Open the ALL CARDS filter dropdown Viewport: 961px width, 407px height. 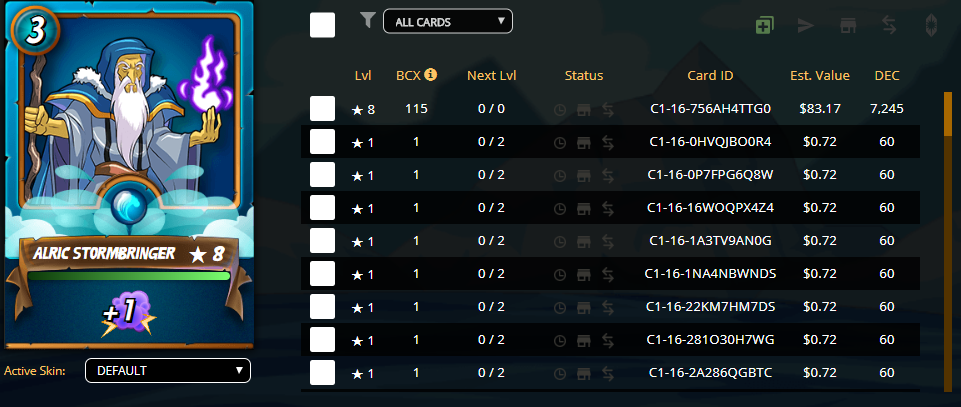447,21
